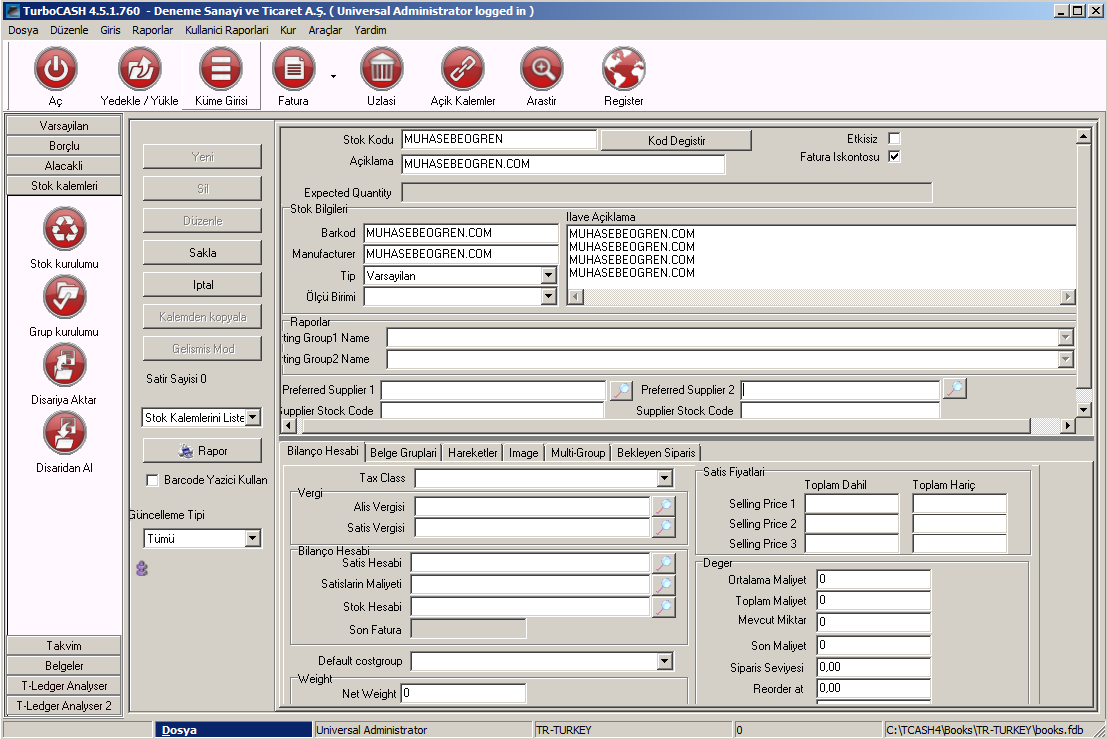Switch to the Multi-Group tab
The width and height of the screenshot is (1108, 739).
click(x=578, y=452)
